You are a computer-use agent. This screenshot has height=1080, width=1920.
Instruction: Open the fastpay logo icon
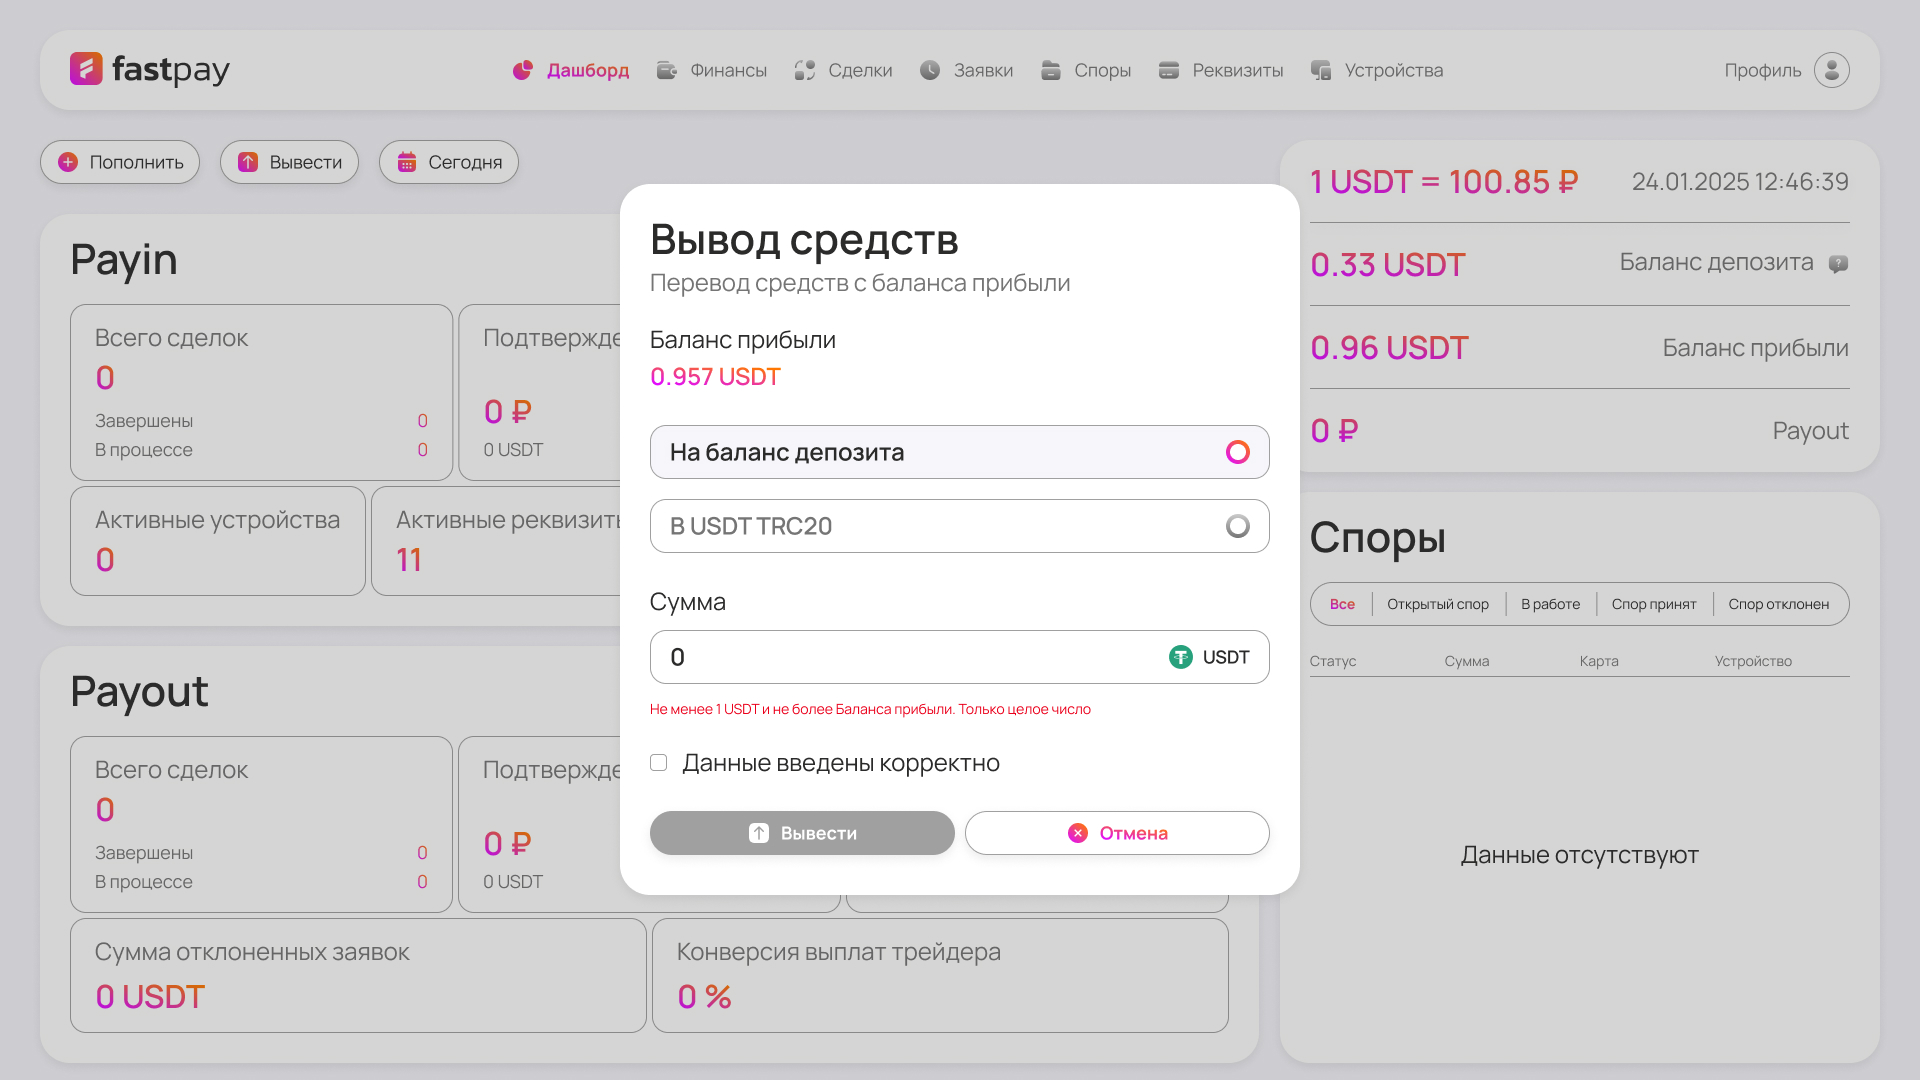click(x=85, y=69)
